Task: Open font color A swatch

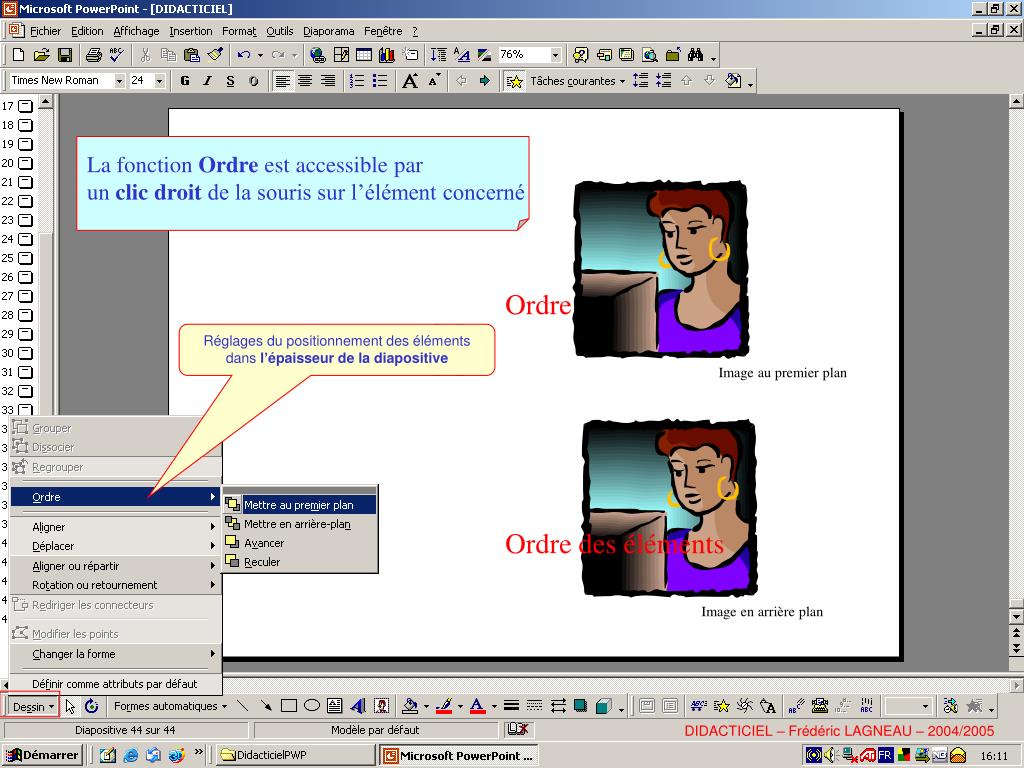Action: 477,706
